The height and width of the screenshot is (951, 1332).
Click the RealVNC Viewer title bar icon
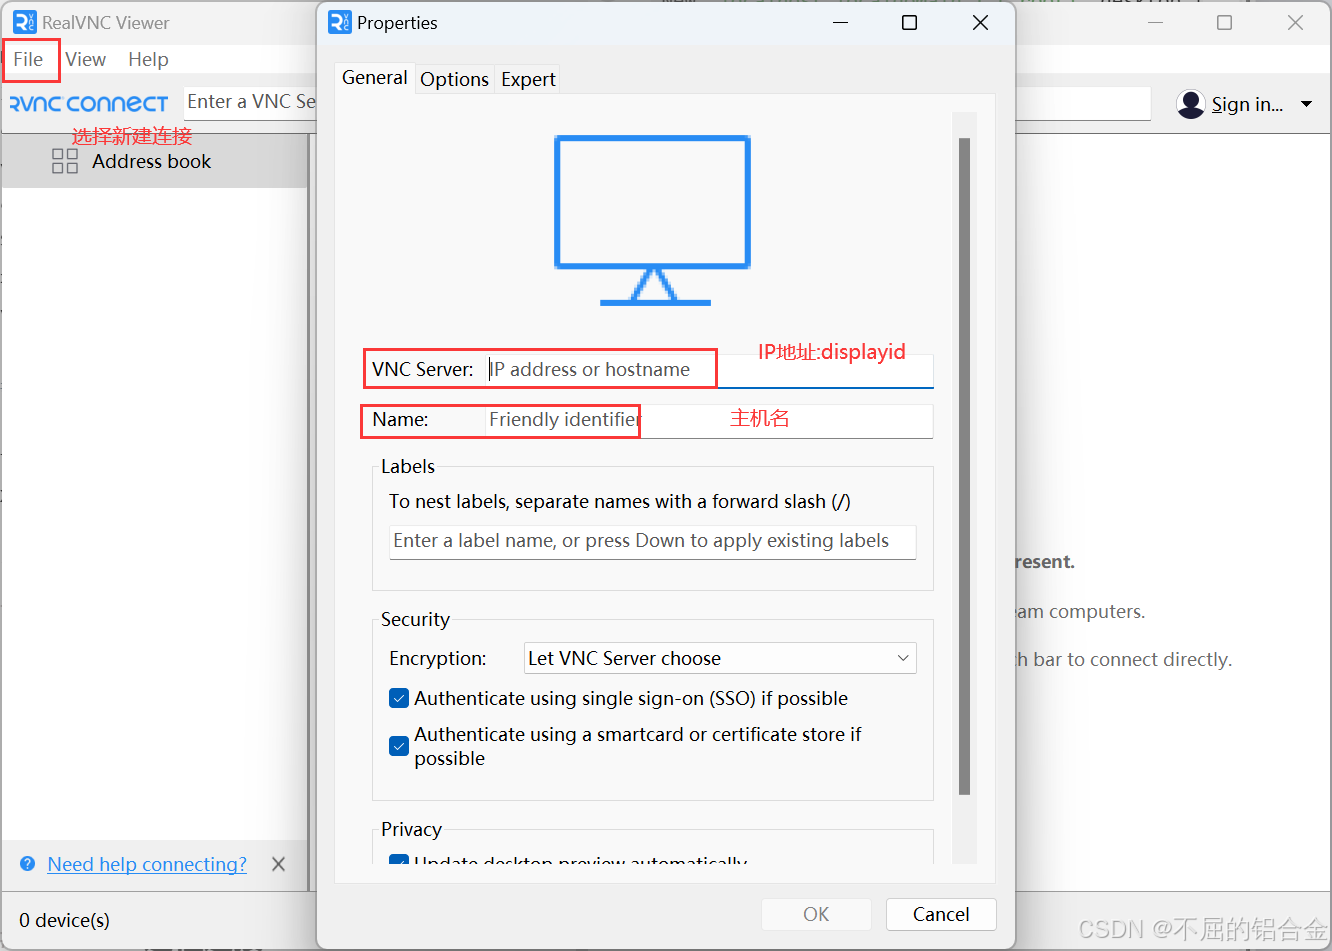pos(25,22)
